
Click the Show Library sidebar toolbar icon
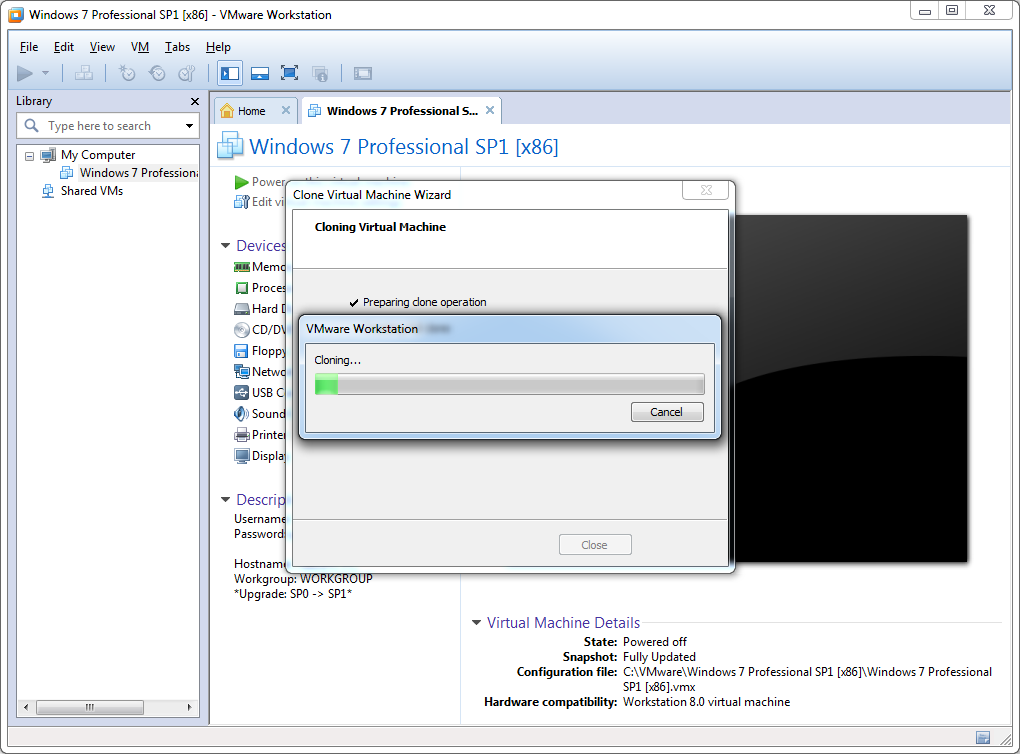[230, 73]
